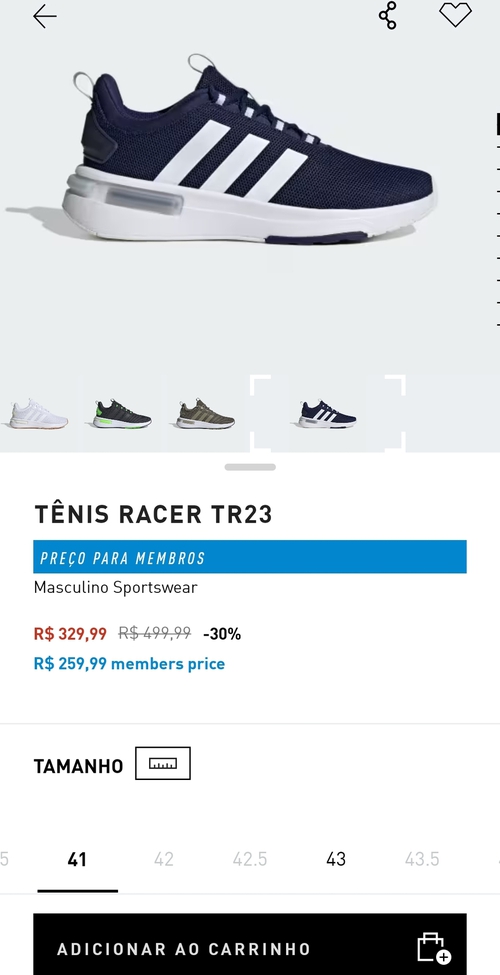500x975 pixels.
Task: Tap the Preço para Membros banner
Action: pyautogui.click(x=250, y=557)
